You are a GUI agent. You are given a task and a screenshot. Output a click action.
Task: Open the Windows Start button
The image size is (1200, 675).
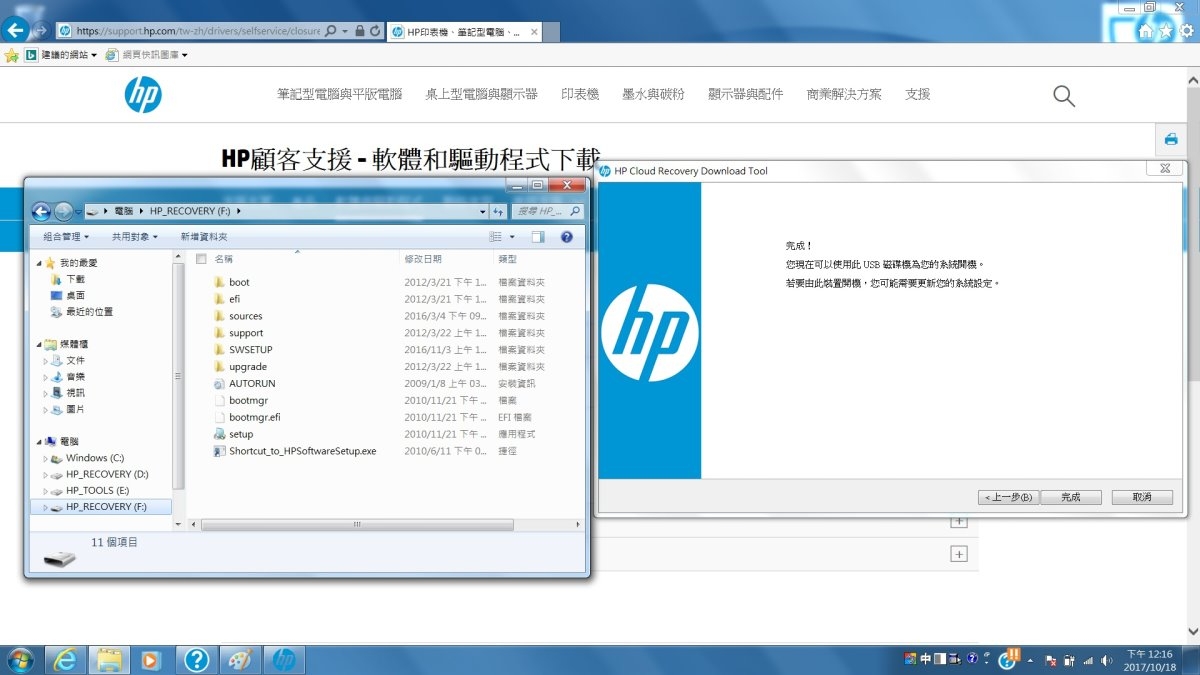(20, 660)
